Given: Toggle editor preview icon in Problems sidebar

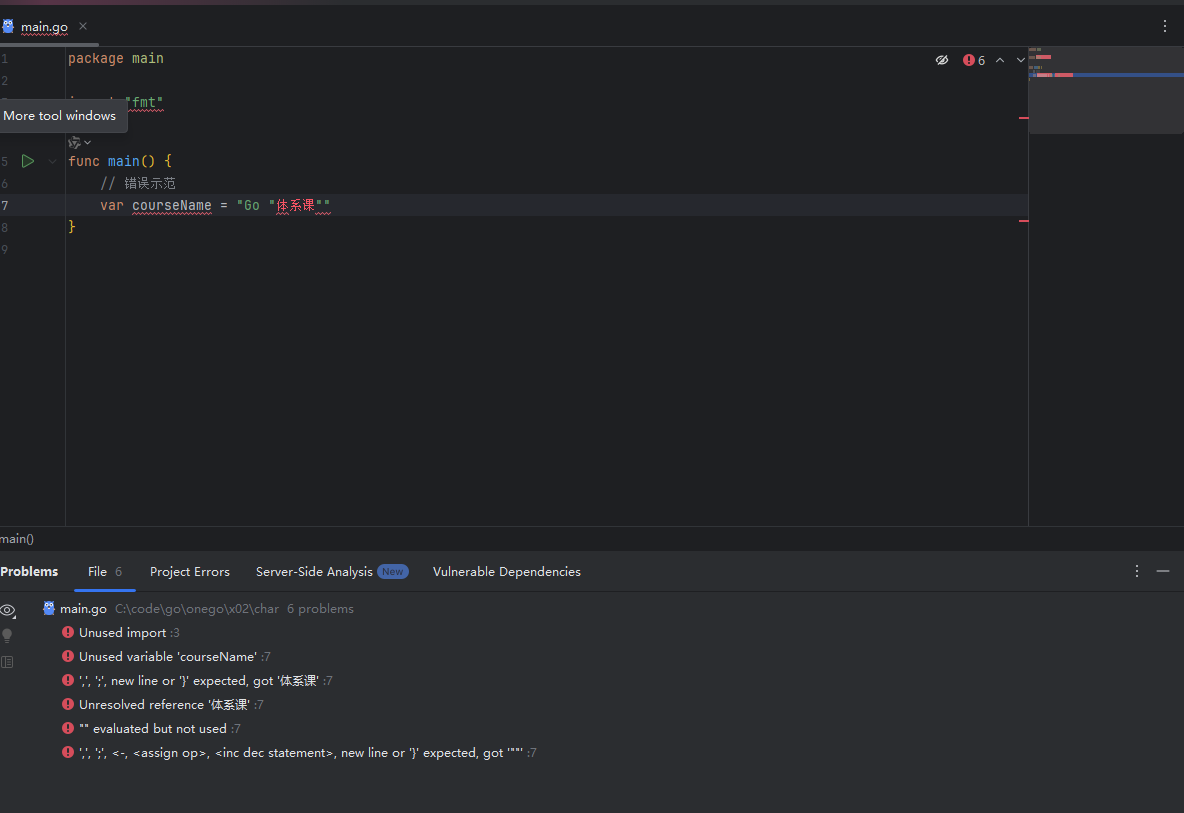Looking at the screenshot, I should [x=8, y=662].
